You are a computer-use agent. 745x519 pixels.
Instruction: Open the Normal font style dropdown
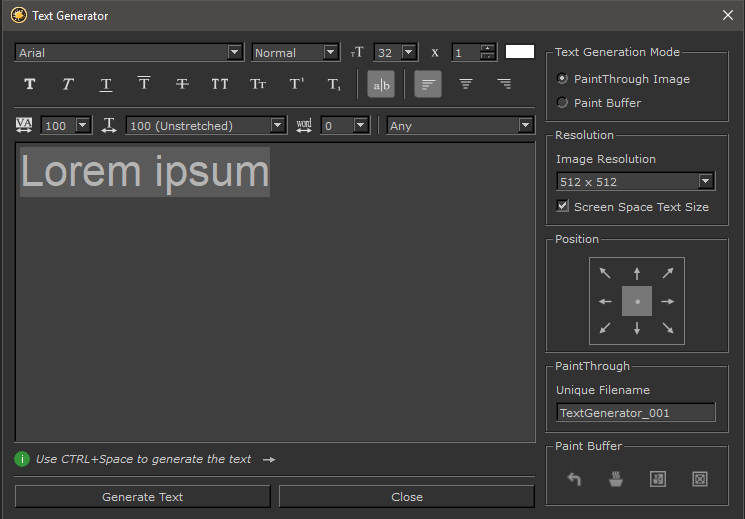point(331,52)
